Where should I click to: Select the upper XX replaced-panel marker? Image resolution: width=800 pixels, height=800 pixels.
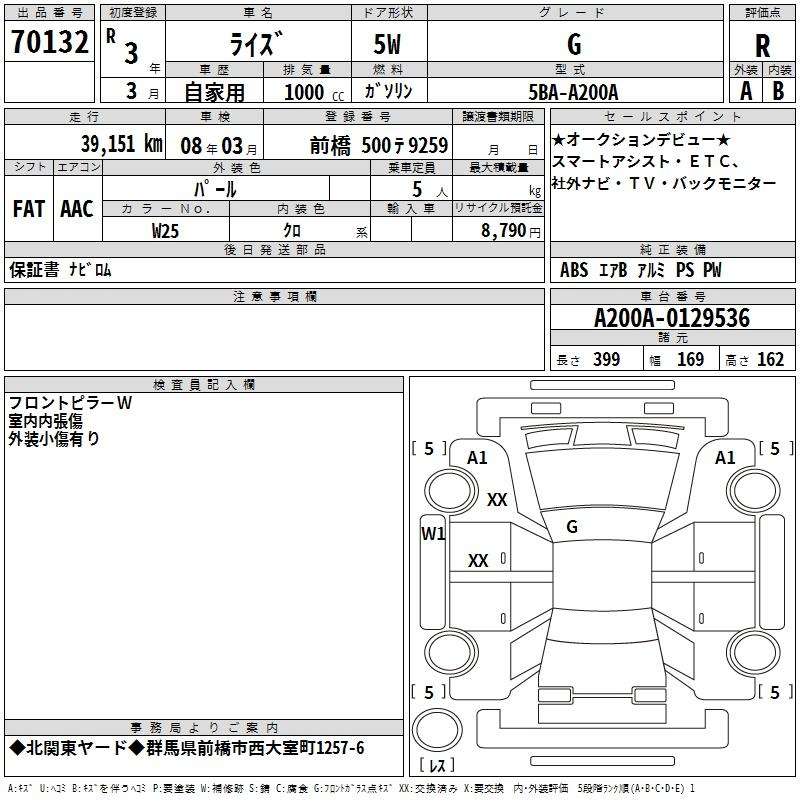tap(497, 500)
